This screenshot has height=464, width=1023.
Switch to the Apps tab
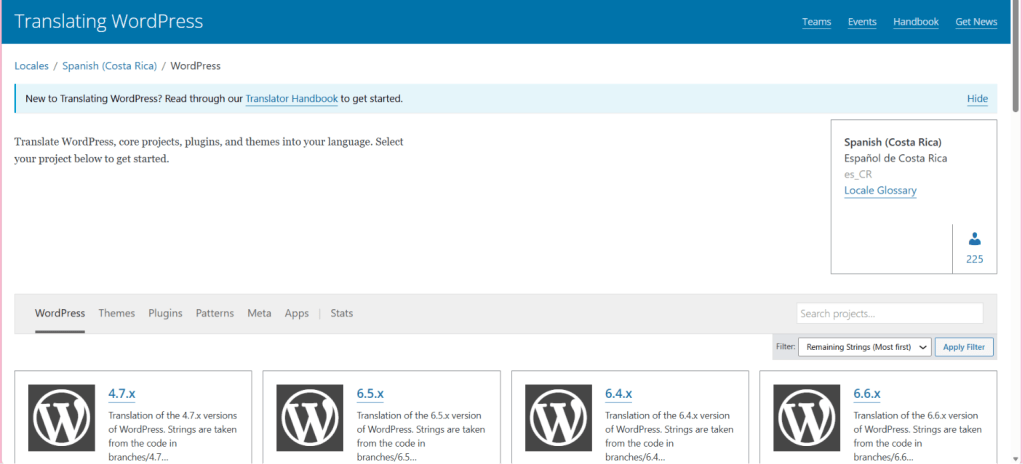[x=297, y=313]
